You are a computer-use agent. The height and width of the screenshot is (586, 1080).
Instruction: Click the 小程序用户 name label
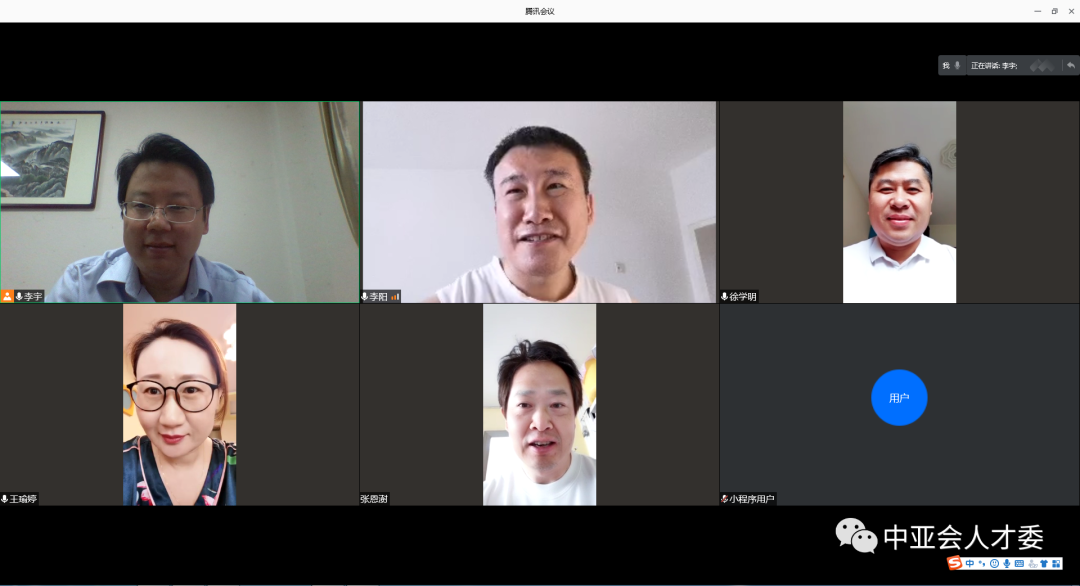coord(751,499)
